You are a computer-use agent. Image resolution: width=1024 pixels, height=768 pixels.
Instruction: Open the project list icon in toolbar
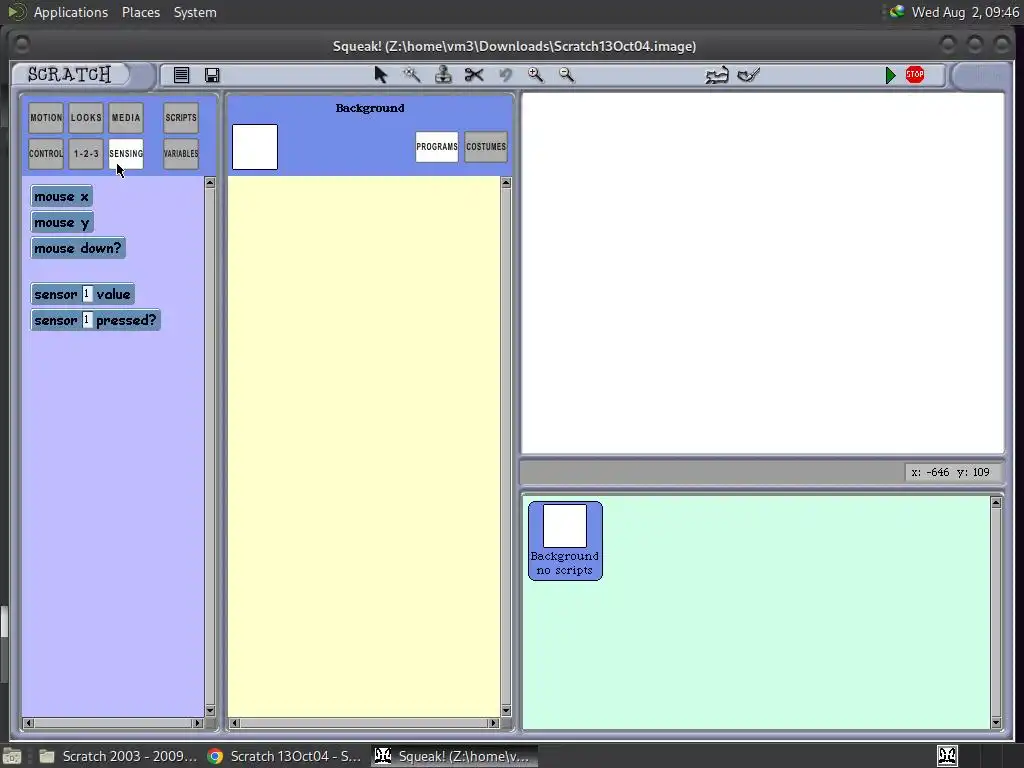tap(182, 75)
